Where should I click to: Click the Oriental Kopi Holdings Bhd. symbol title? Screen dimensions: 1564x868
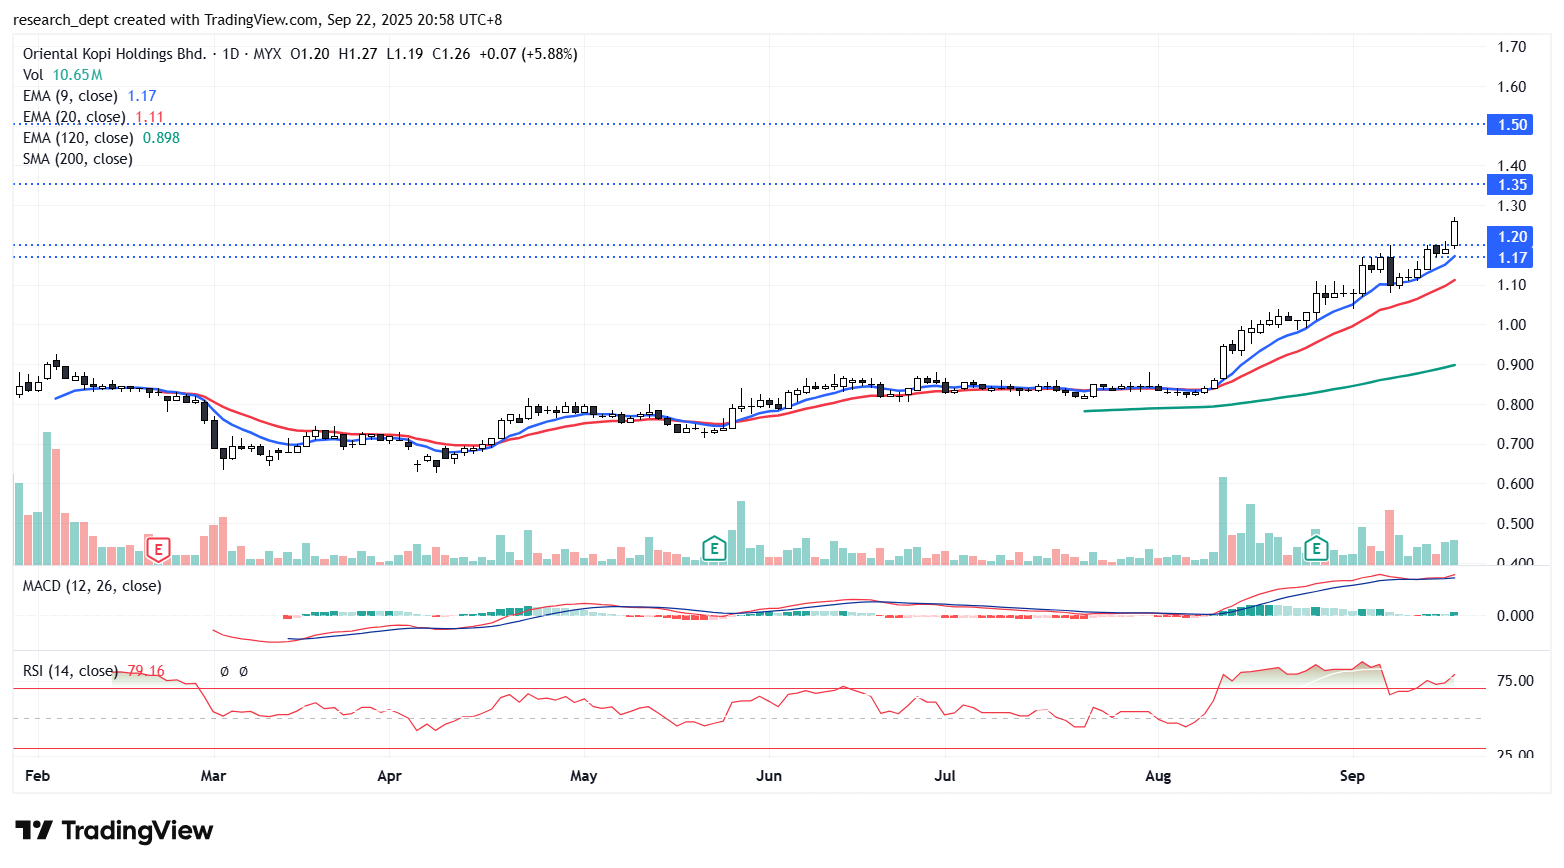tap(114, 54)
